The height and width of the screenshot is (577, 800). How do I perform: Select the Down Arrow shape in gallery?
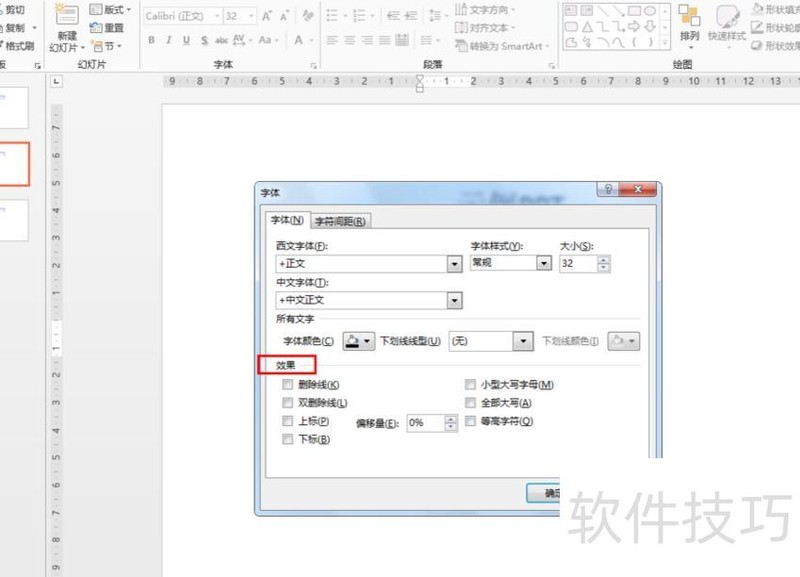coord(650,27)
